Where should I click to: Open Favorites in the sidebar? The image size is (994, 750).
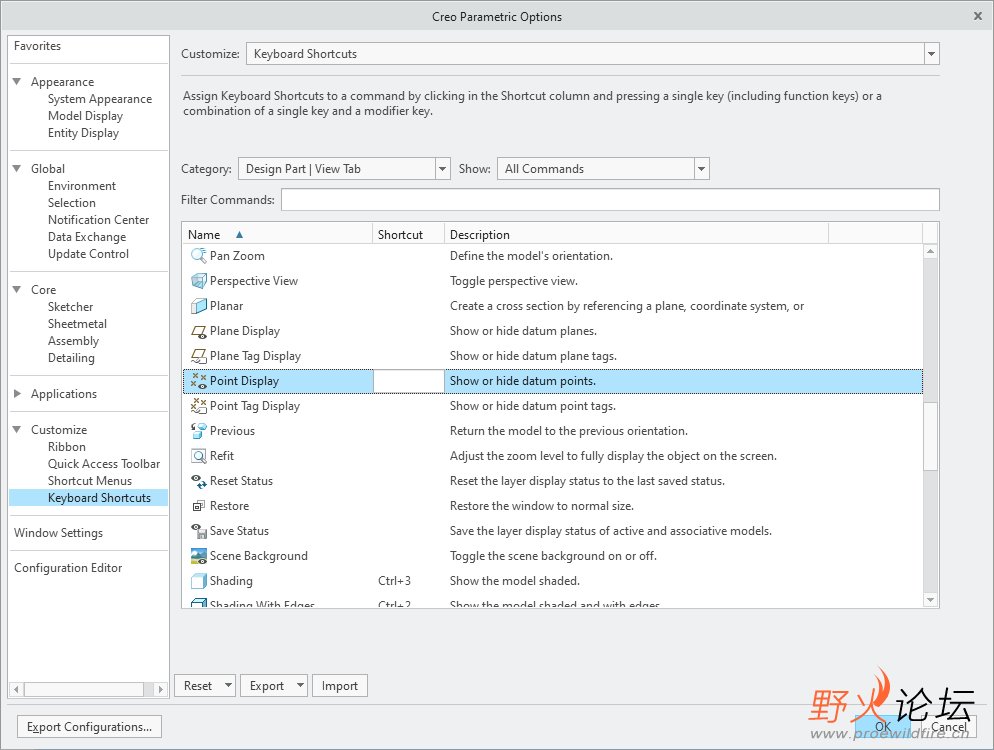pyautogui.click(x=37, y=46)
